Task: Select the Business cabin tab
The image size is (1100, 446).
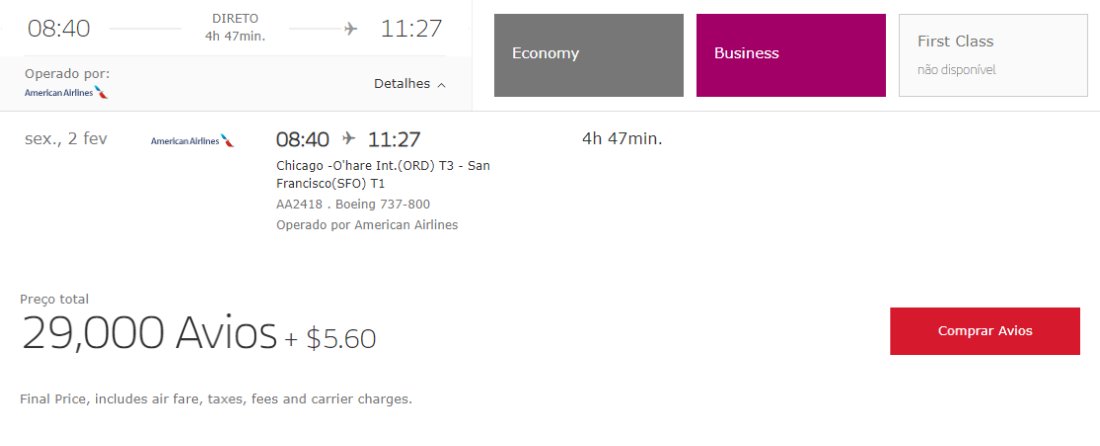Action: [x=791, y=55]
